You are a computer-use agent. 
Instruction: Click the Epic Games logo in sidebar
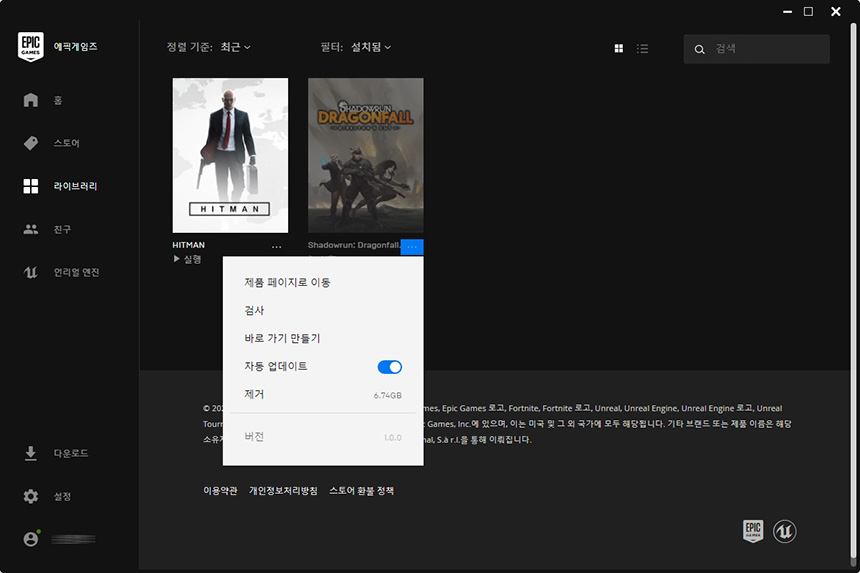coord(31,47)
